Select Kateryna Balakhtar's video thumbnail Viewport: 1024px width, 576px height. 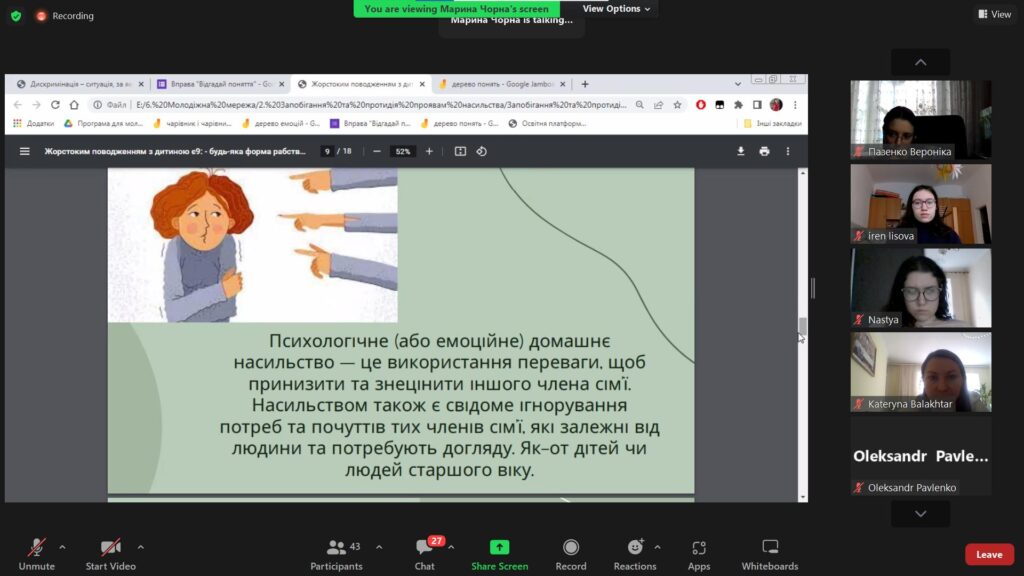pyautogui.click(x=921, y=372)
